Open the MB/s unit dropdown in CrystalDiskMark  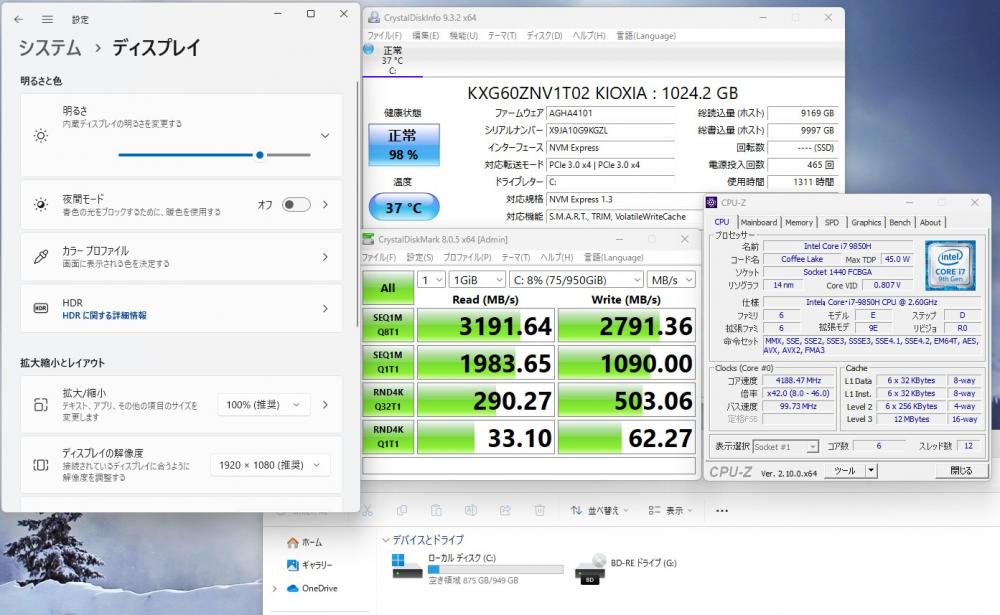click(x=671, y=280)
